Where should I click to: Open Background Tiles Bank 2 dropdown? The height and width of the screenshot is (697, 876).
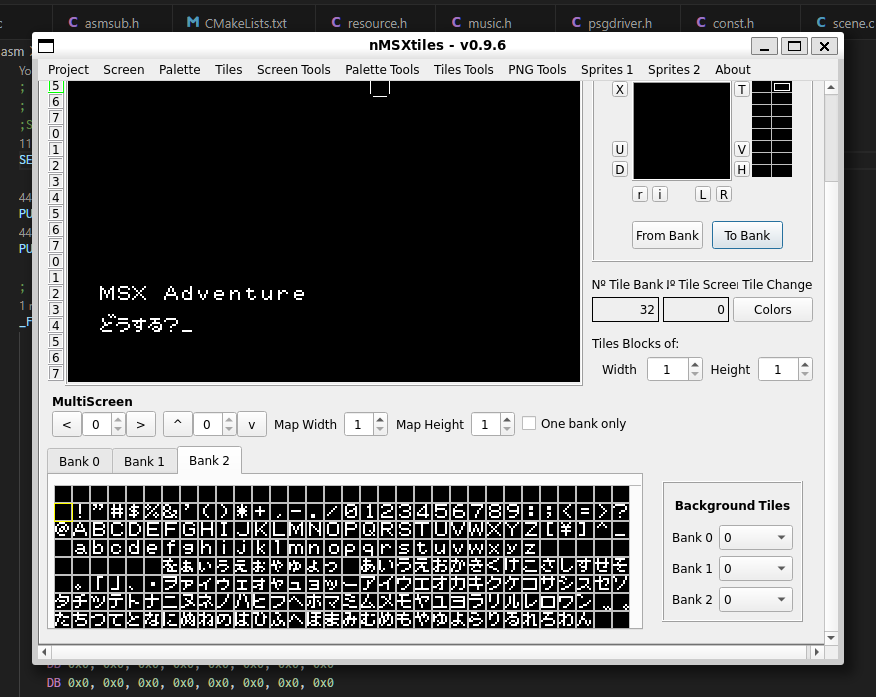point(755,599)
